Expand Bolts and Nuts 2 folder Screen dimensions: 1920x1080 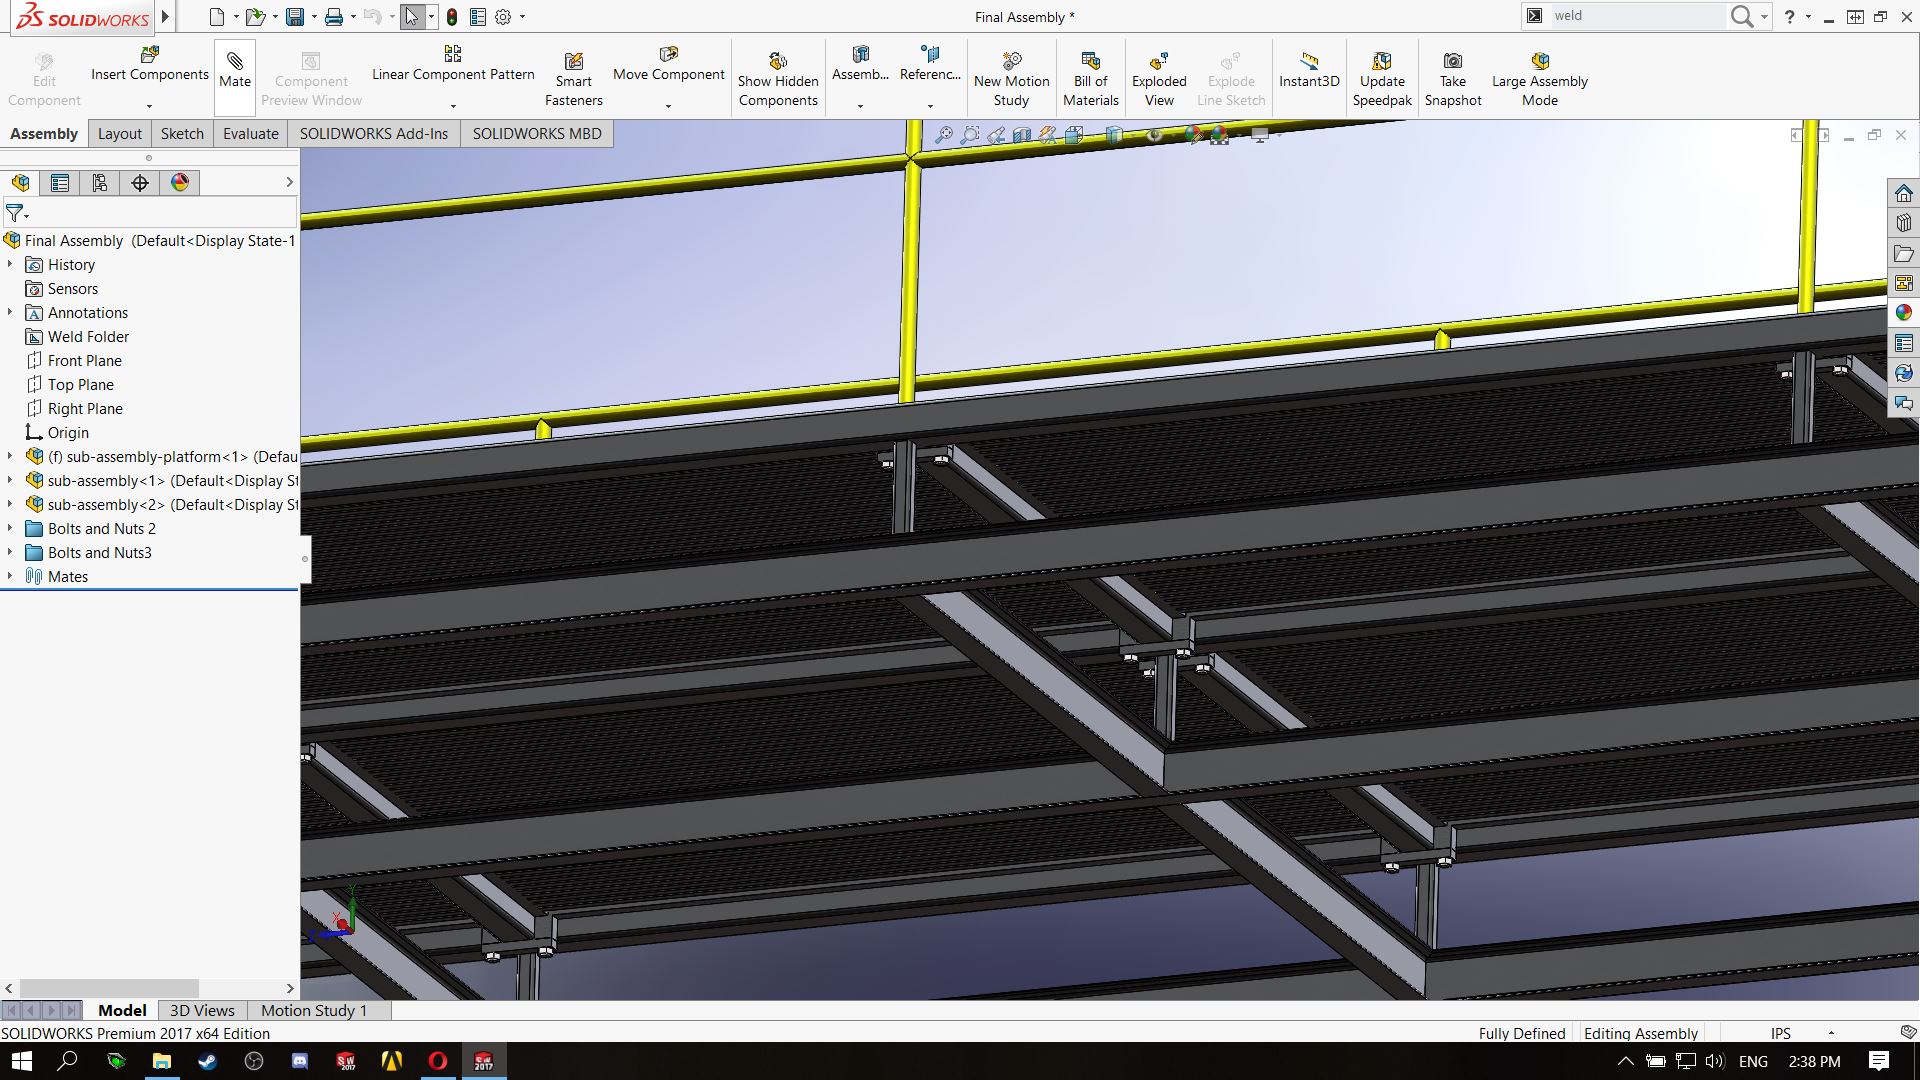tap(10, 528)
